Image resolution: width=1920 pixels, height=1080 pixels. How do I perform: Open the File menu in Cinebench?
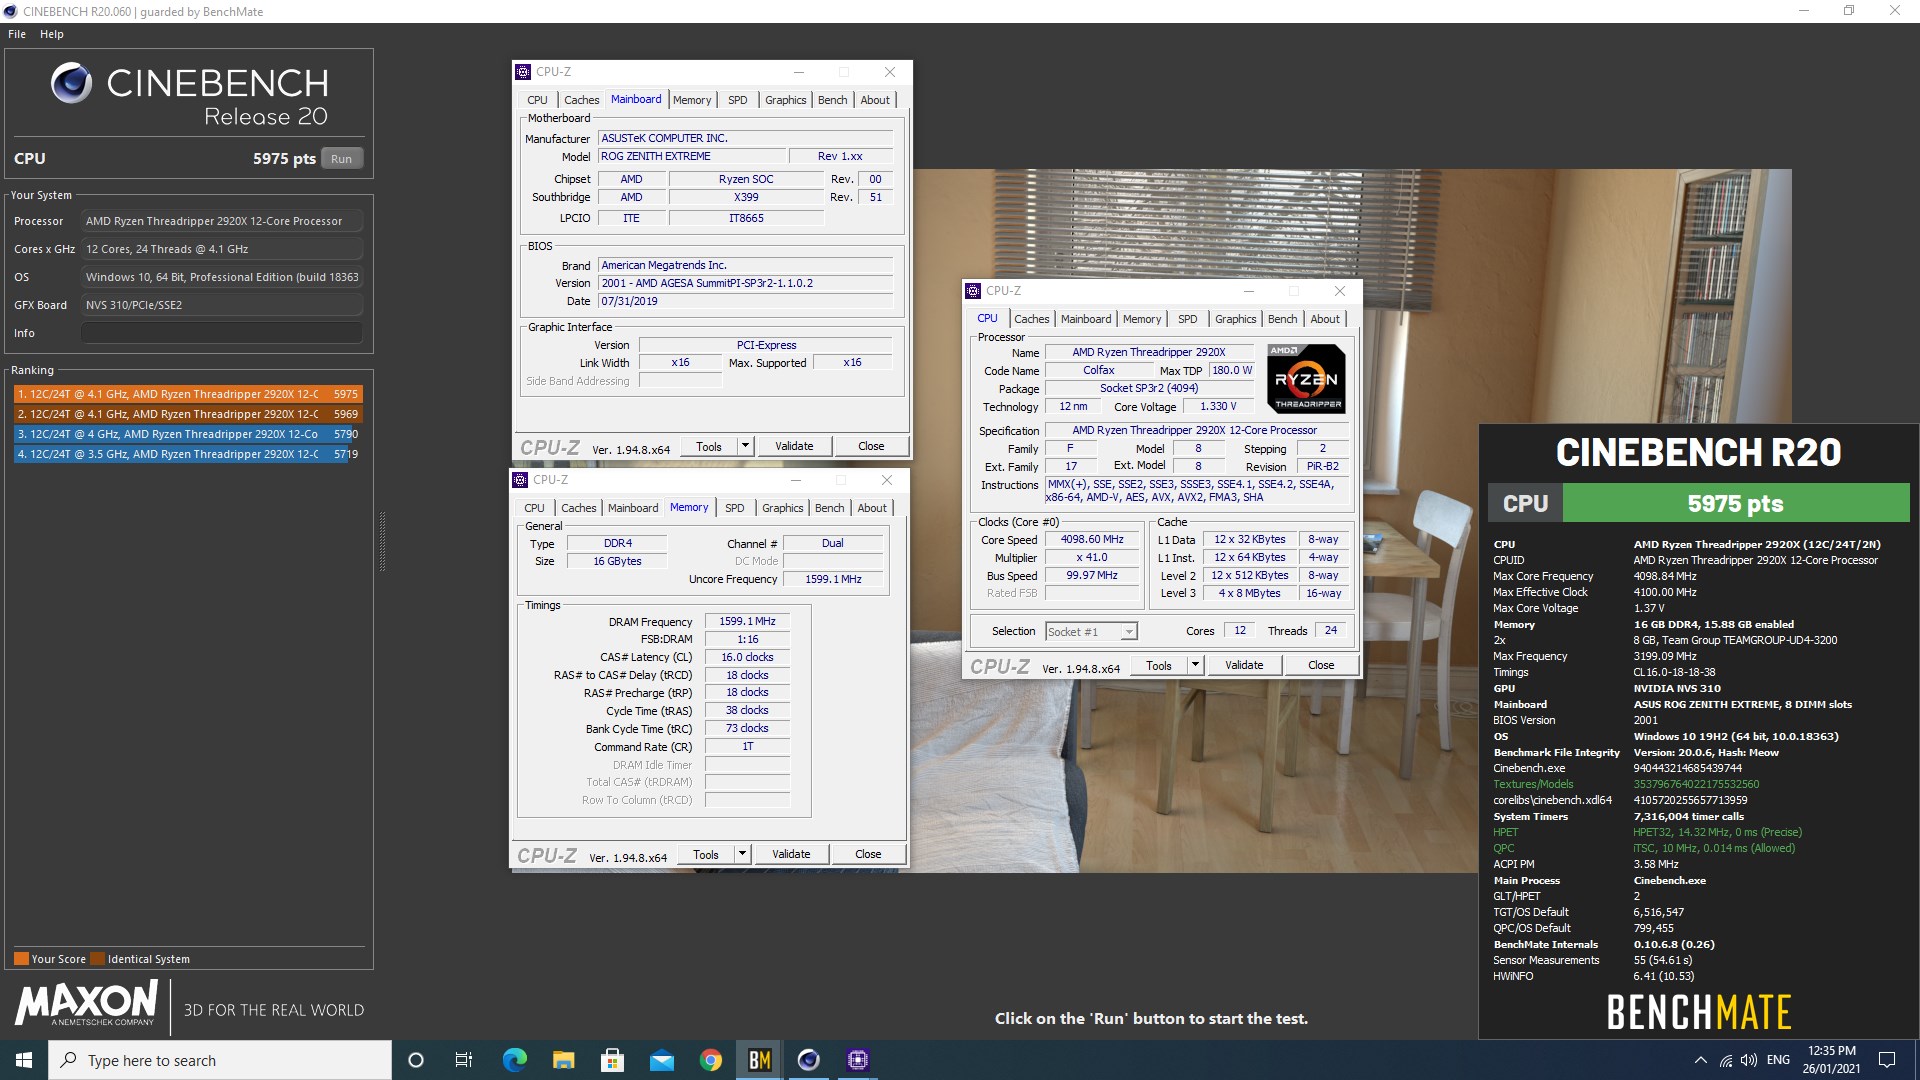coord(17,34)
